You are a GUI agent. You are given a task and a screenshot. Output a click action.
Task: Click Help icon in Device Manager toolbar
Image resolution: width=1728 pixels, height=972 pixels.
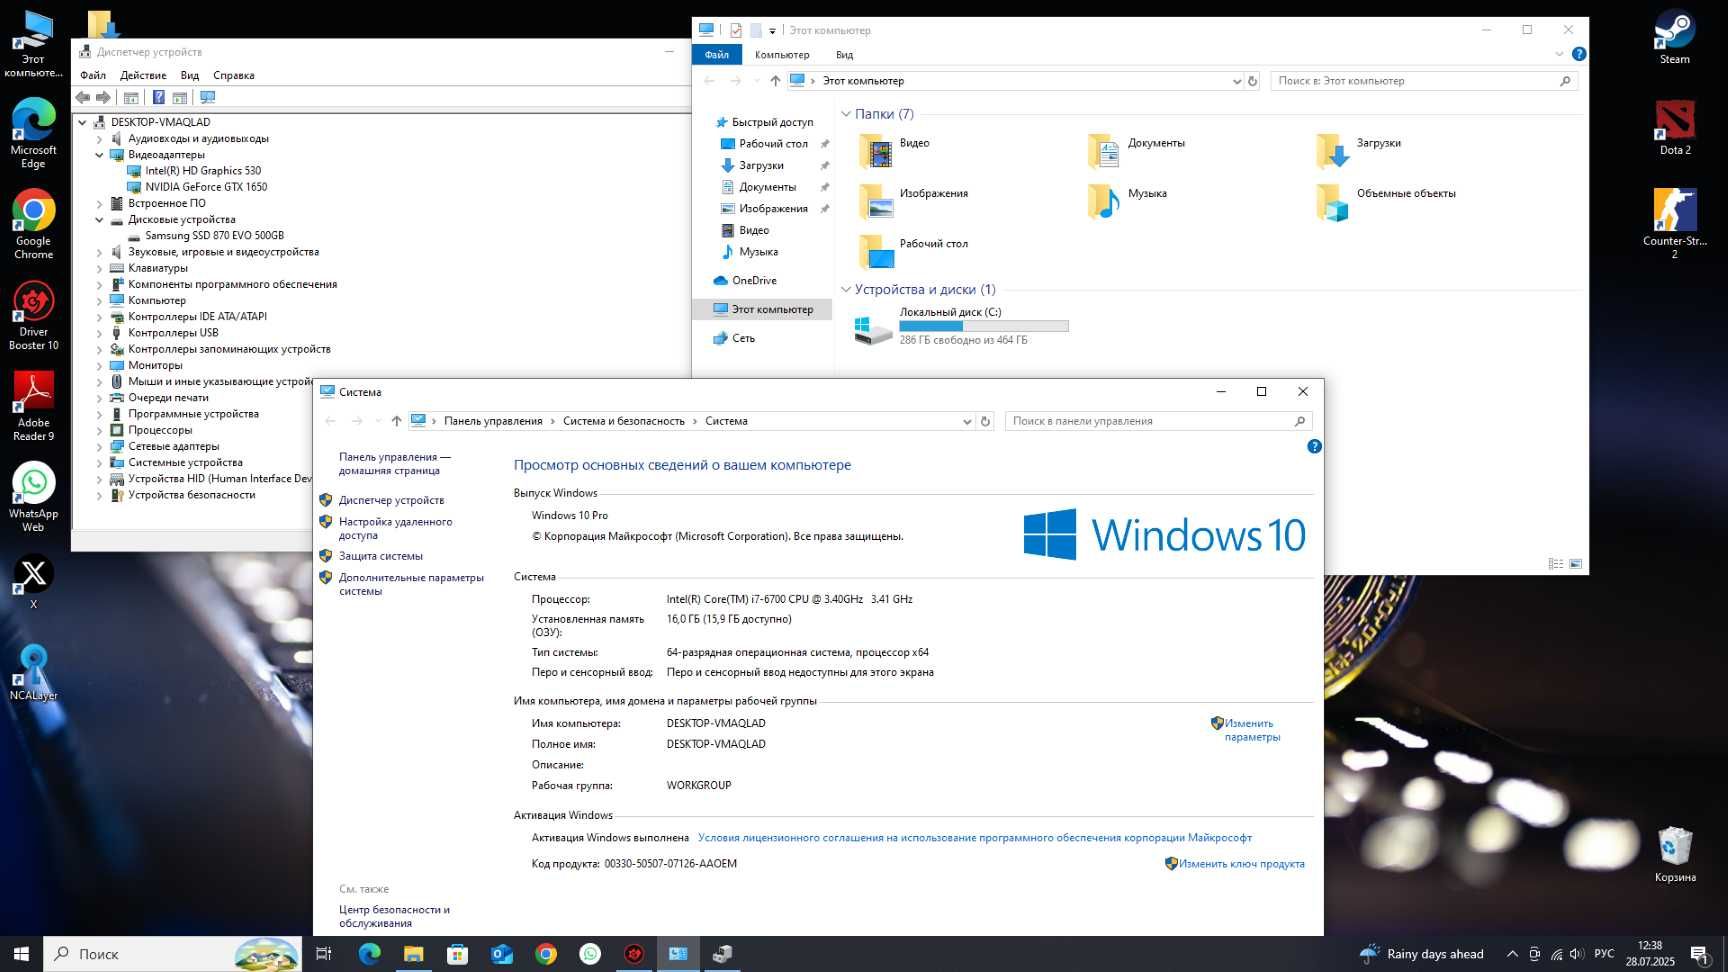[158, 97]
